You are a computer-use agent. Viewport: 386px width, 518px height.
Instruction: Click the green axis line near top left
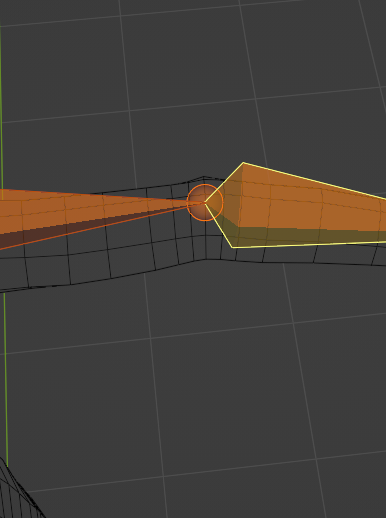click(x=1, y=100)
